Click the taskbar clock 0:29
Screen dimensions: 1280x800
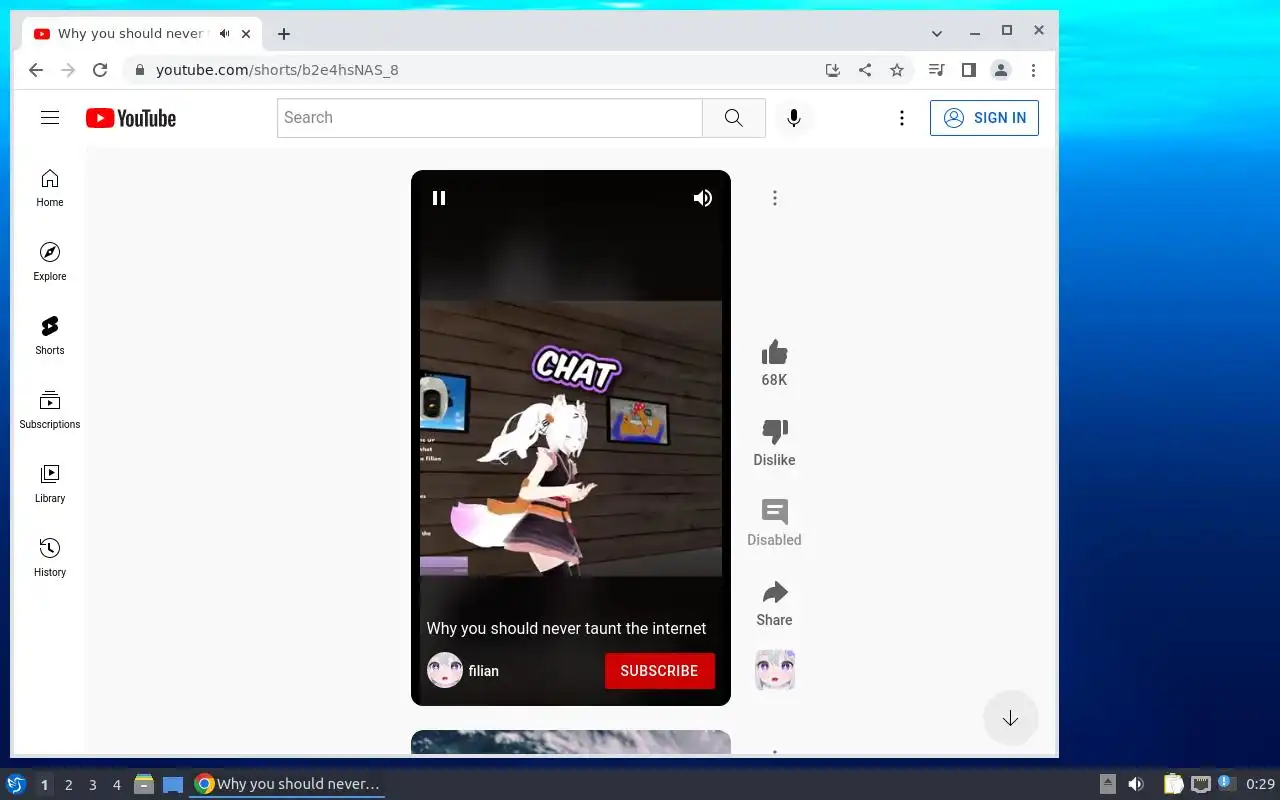pyautogui.click(x=1260, y=784)
